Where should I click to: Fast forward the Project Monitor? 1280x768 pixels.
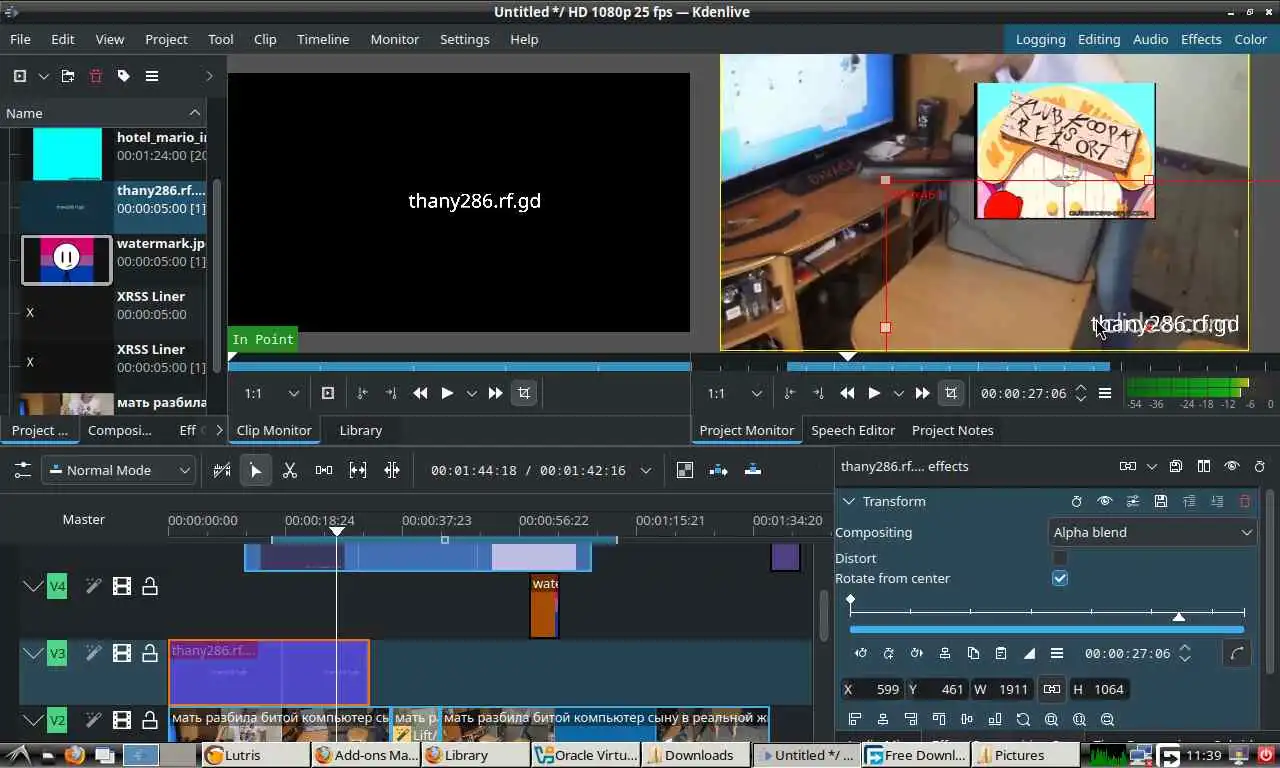coord(922,393)
